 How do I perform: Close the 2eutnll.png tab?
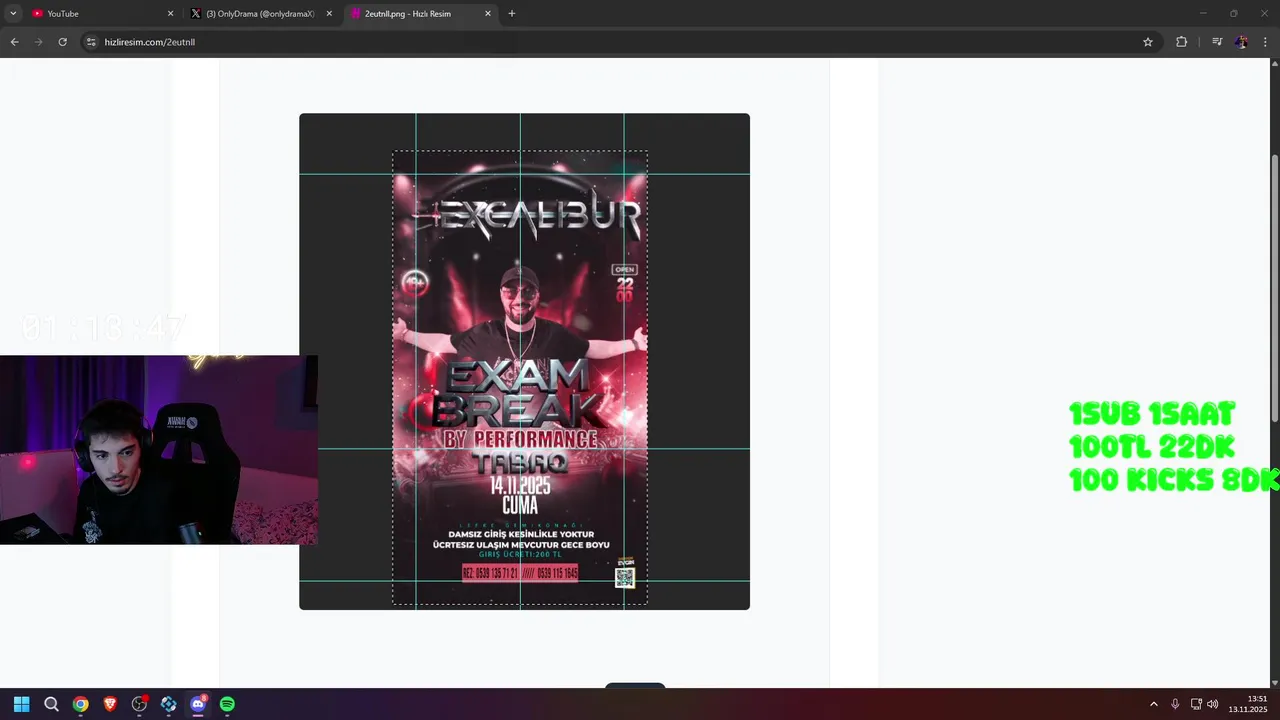(488, 14)
